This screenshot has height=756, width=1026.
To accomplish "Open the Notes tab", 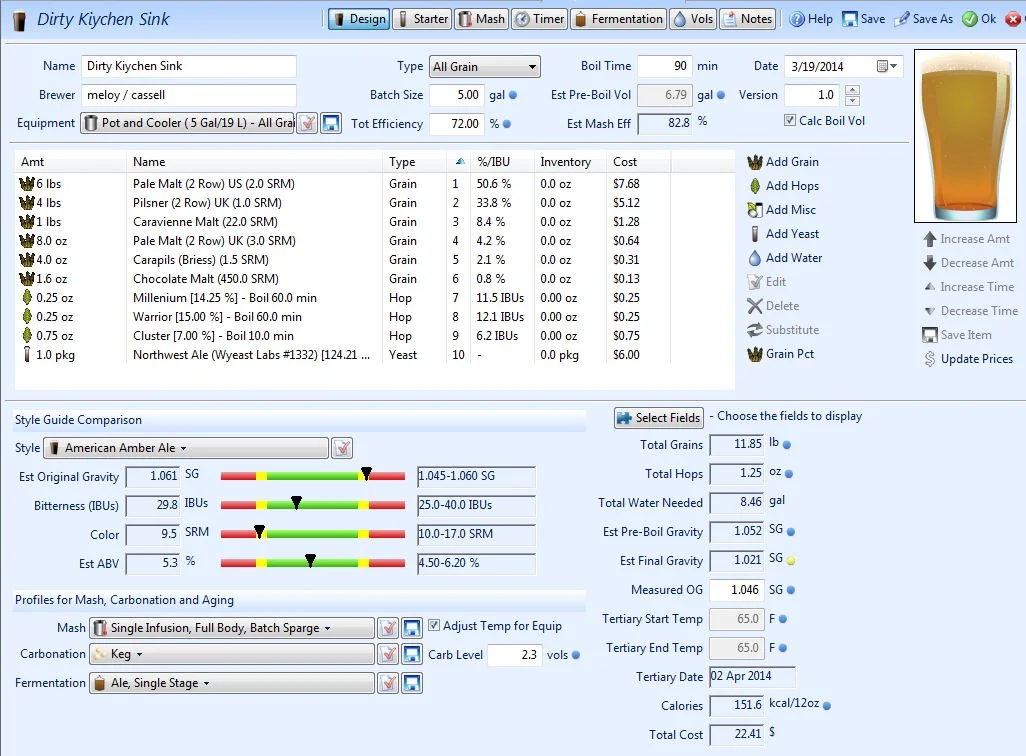I will click(x=748, y=19).
